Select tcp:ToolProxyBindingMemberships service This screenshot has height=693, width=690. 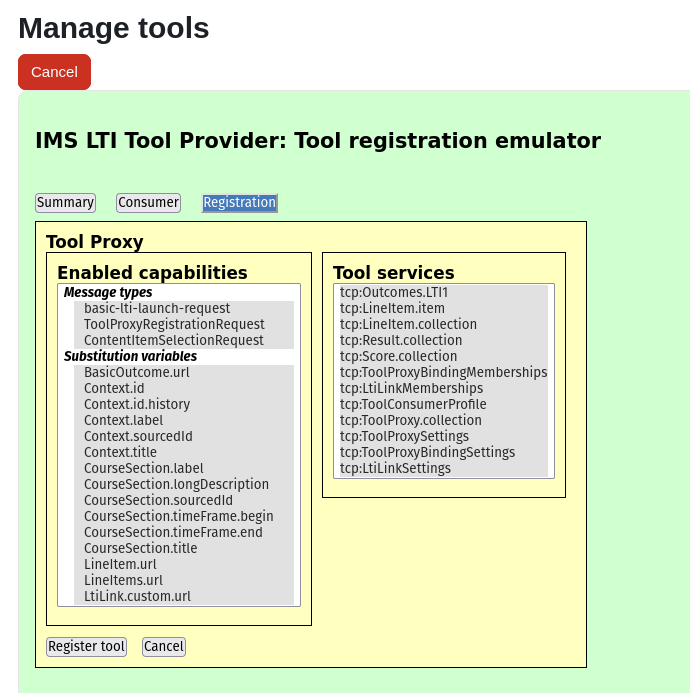[444, 373]
